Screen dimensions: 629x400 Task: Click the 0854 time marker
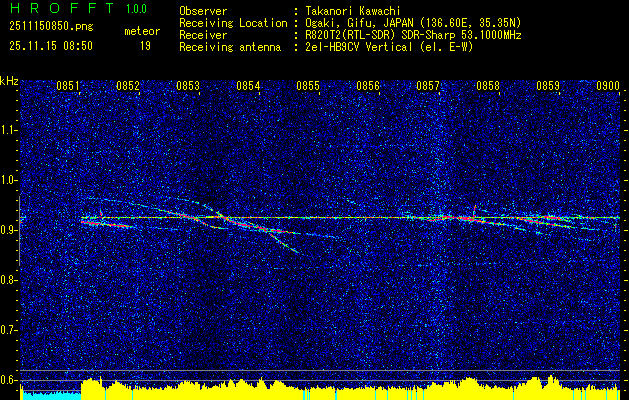(248, 86)
